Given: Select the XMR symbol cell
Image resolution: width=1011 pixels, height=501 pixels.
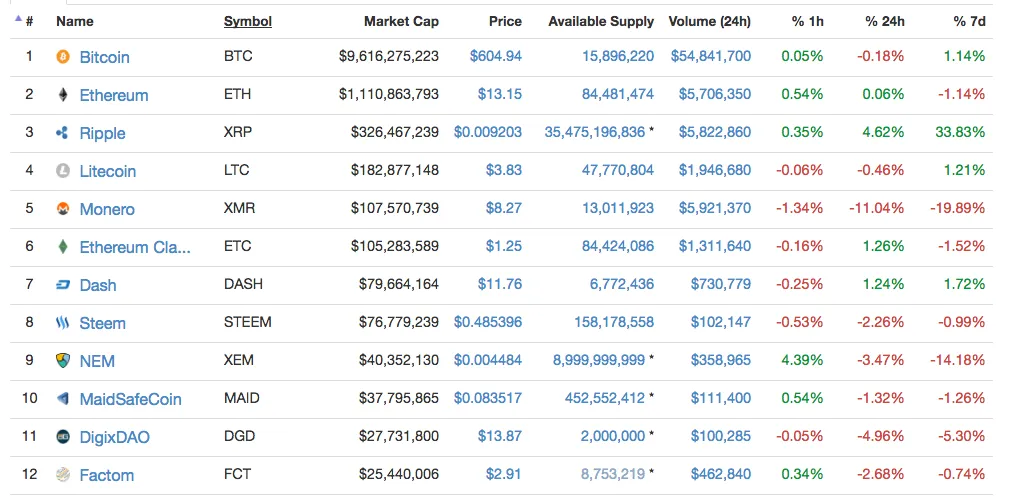Looking at the screenshot, I should (x=239, y=208).
